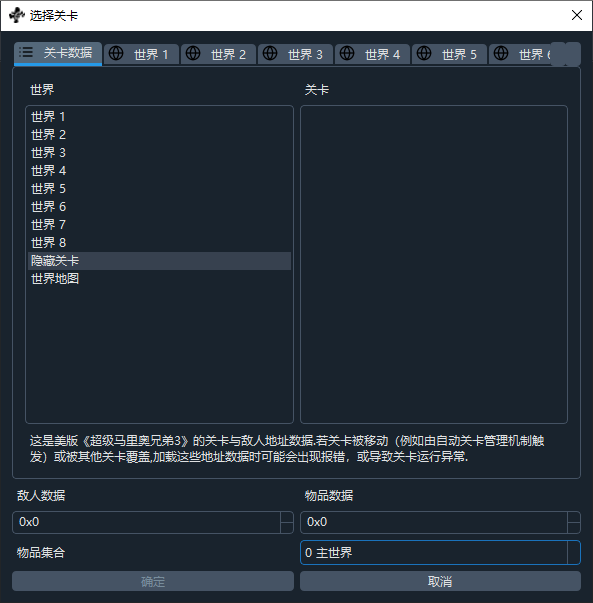Viewport: 593px width, 603px height.
Task: Increase the 物品数据 value with the up arrow
Action: 574,517
